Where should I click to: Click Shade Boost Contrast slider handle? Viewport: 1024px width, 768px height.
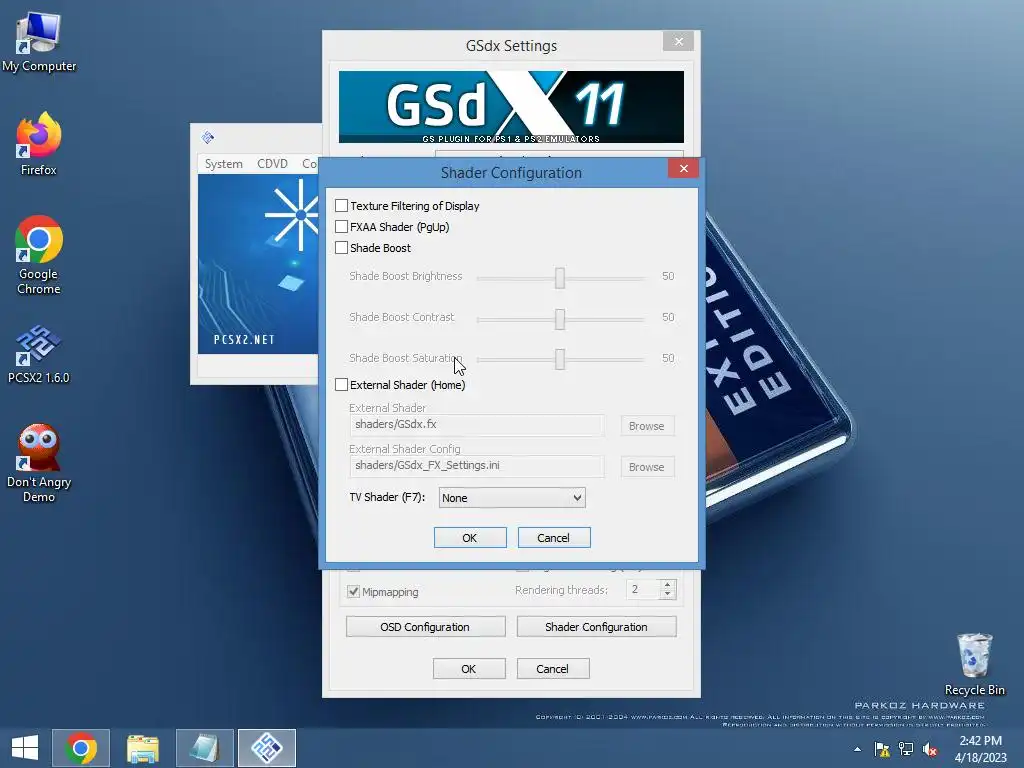[x=560, y=319]
